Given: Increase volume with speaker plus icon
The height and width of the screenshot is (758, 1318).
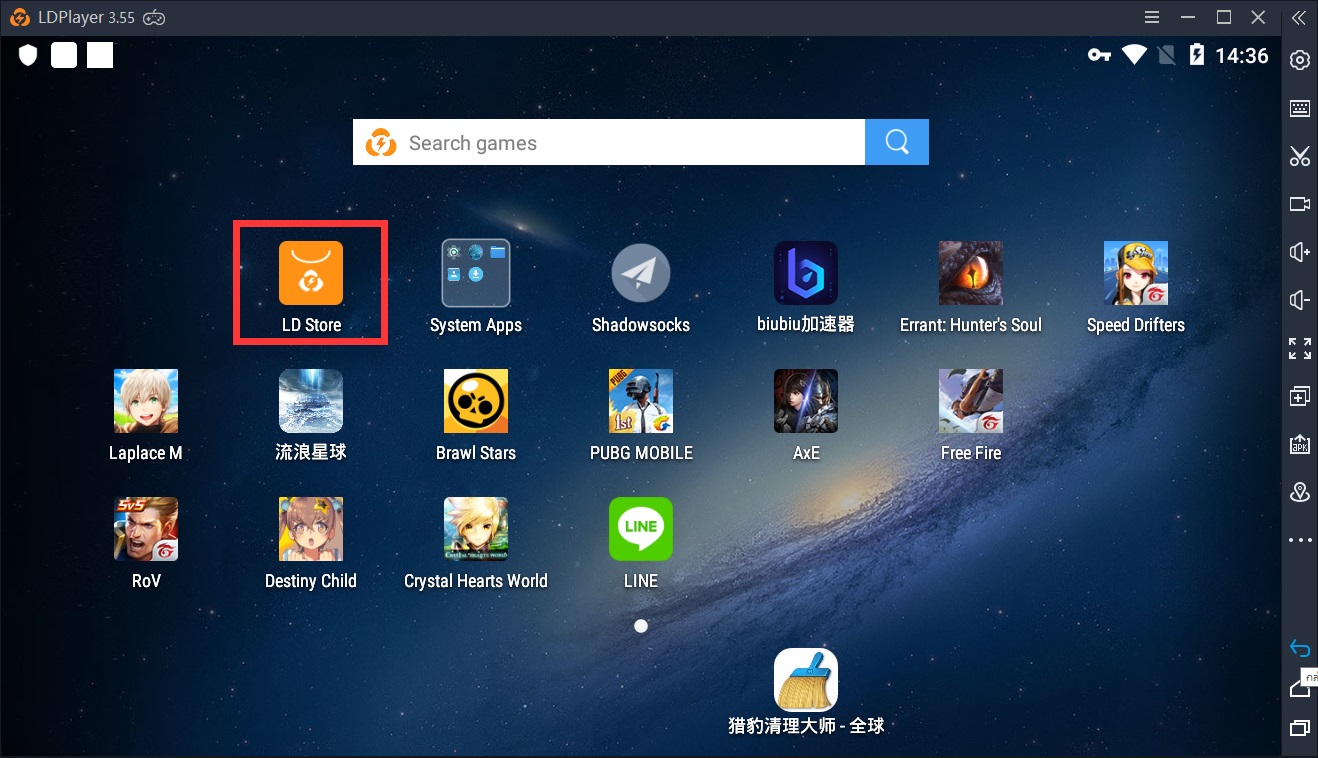Looking at the screenshot, I should [x=1300, y=252].
